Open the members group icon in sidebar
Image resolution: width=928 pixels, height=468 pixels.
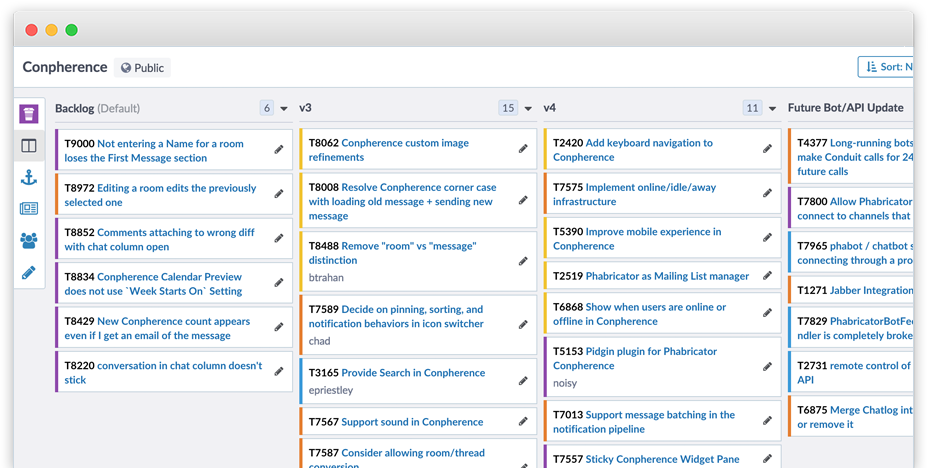coord(28,240)
